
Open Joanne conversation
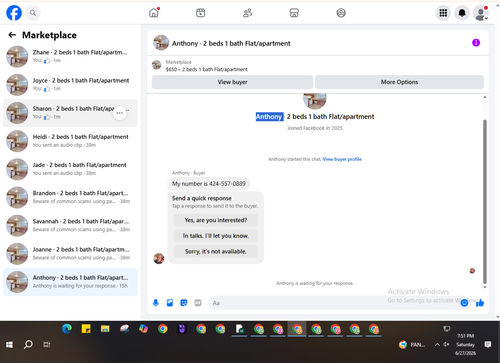click(70, 254)
